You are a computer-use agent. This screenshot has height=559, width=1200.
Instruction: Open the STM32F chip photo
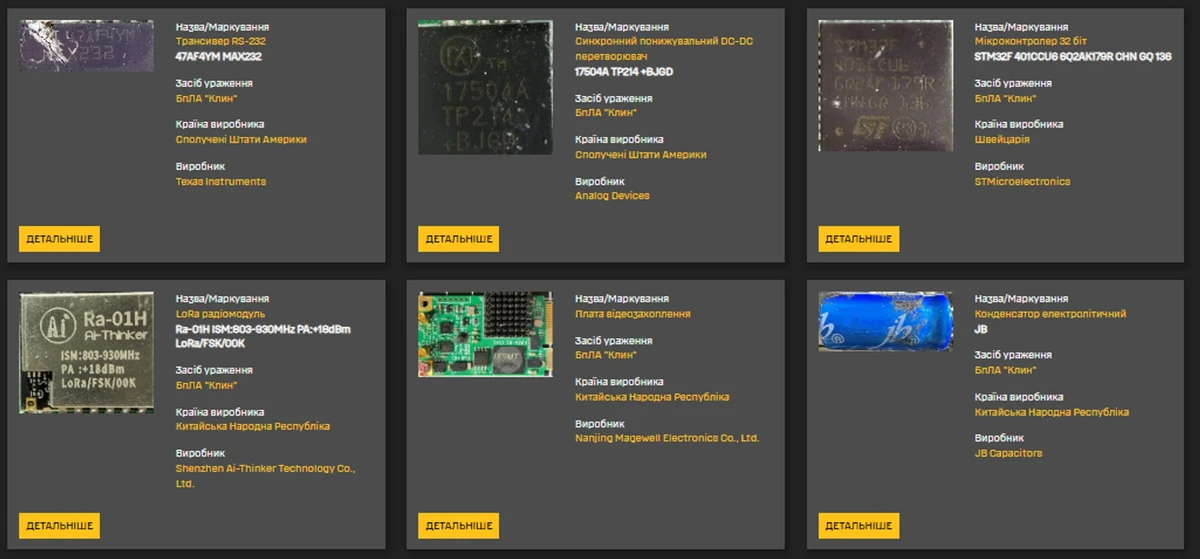click(x=886, y=86)
